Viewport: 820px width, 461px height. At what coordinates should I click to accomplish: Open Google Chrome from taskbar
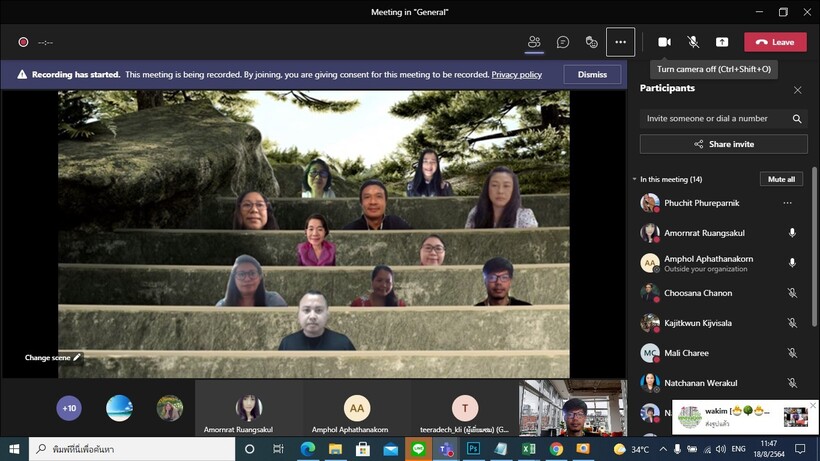coord(556,449)
